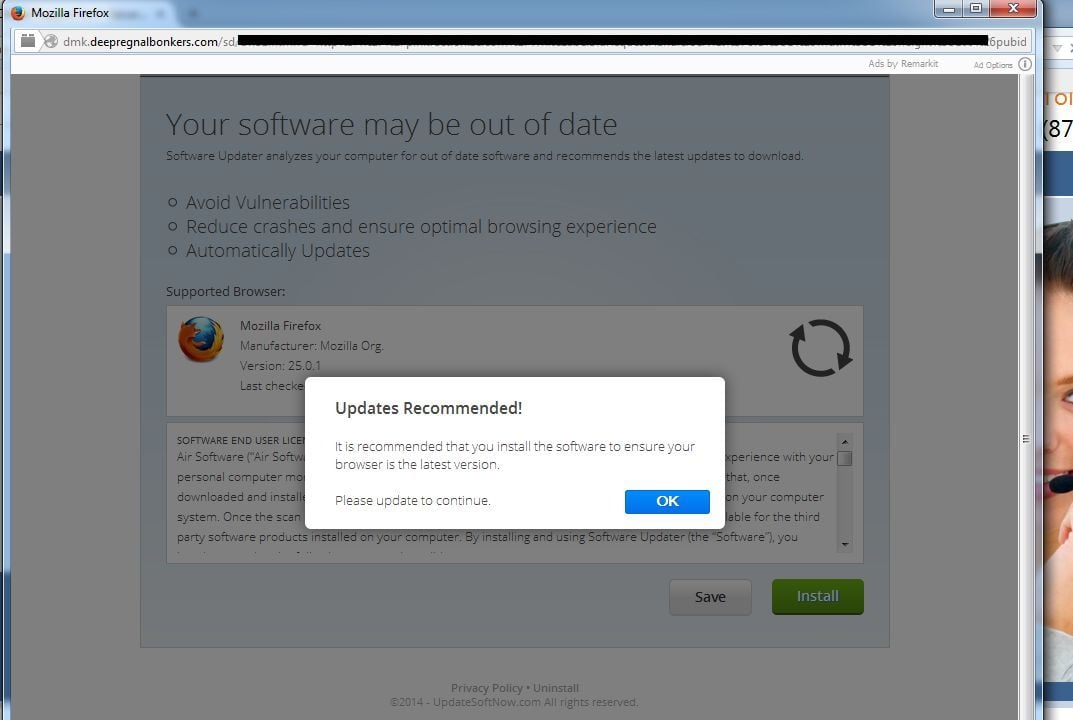
Task: Confirm the Updates Recommended dialog with OK
Action: (667, 501)
